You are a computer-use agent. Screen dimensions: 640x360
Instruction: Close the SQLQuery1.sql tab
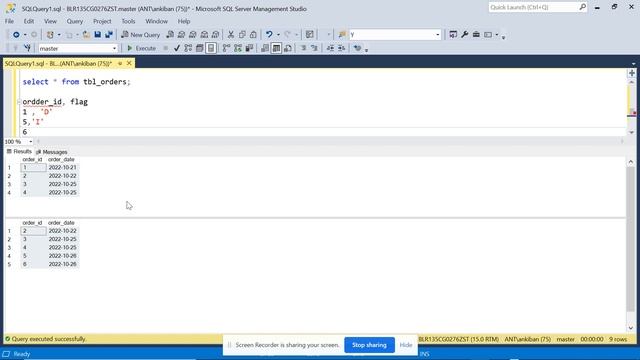tap(129, 63)
